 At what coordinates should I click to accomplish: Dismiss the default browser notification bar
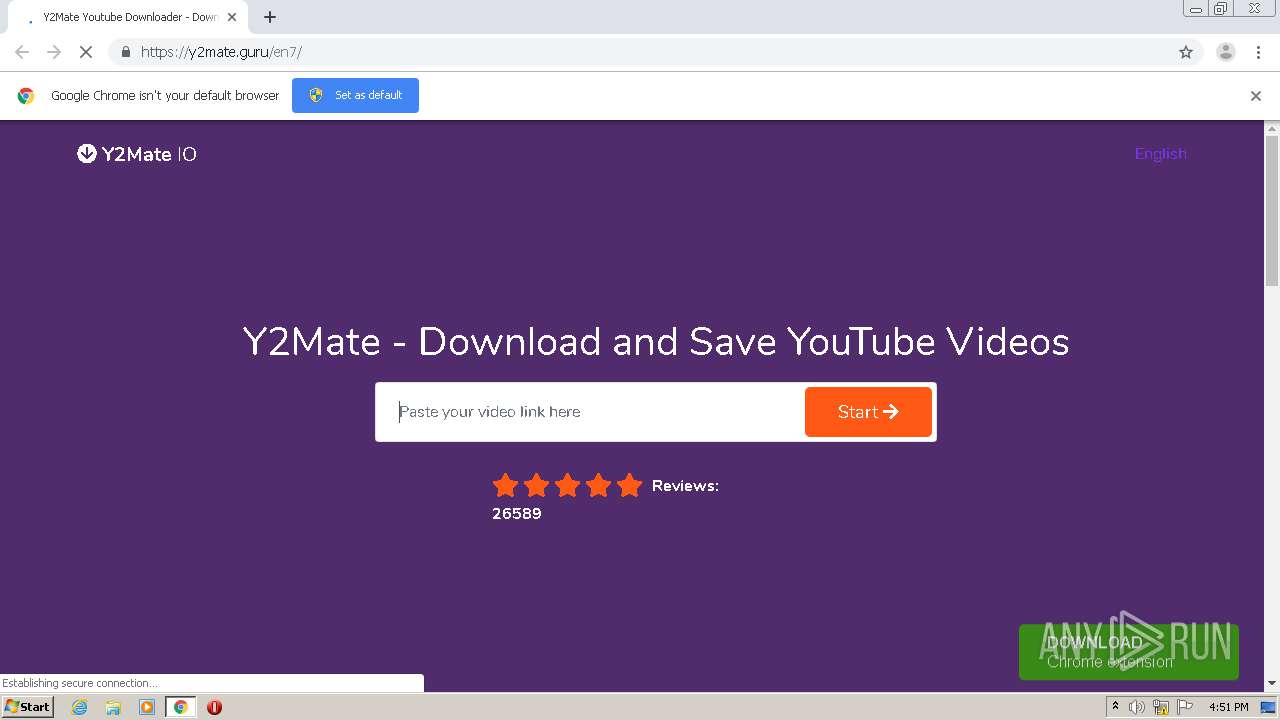coord(1256,96)
